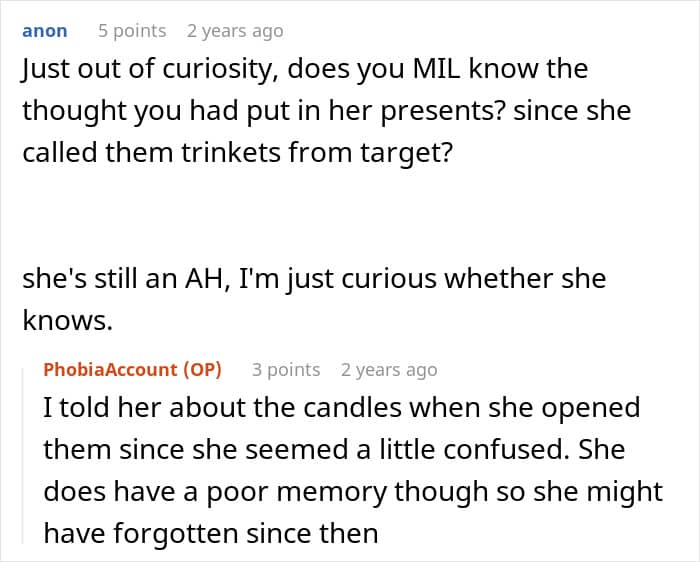
Task: Open the PhobiaAccount user profile
Action: pos(109,370)
